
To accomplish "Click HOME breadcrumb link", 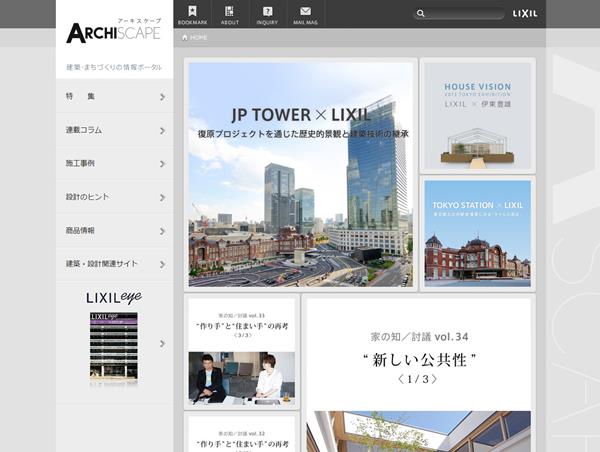I will click(199, 38).
